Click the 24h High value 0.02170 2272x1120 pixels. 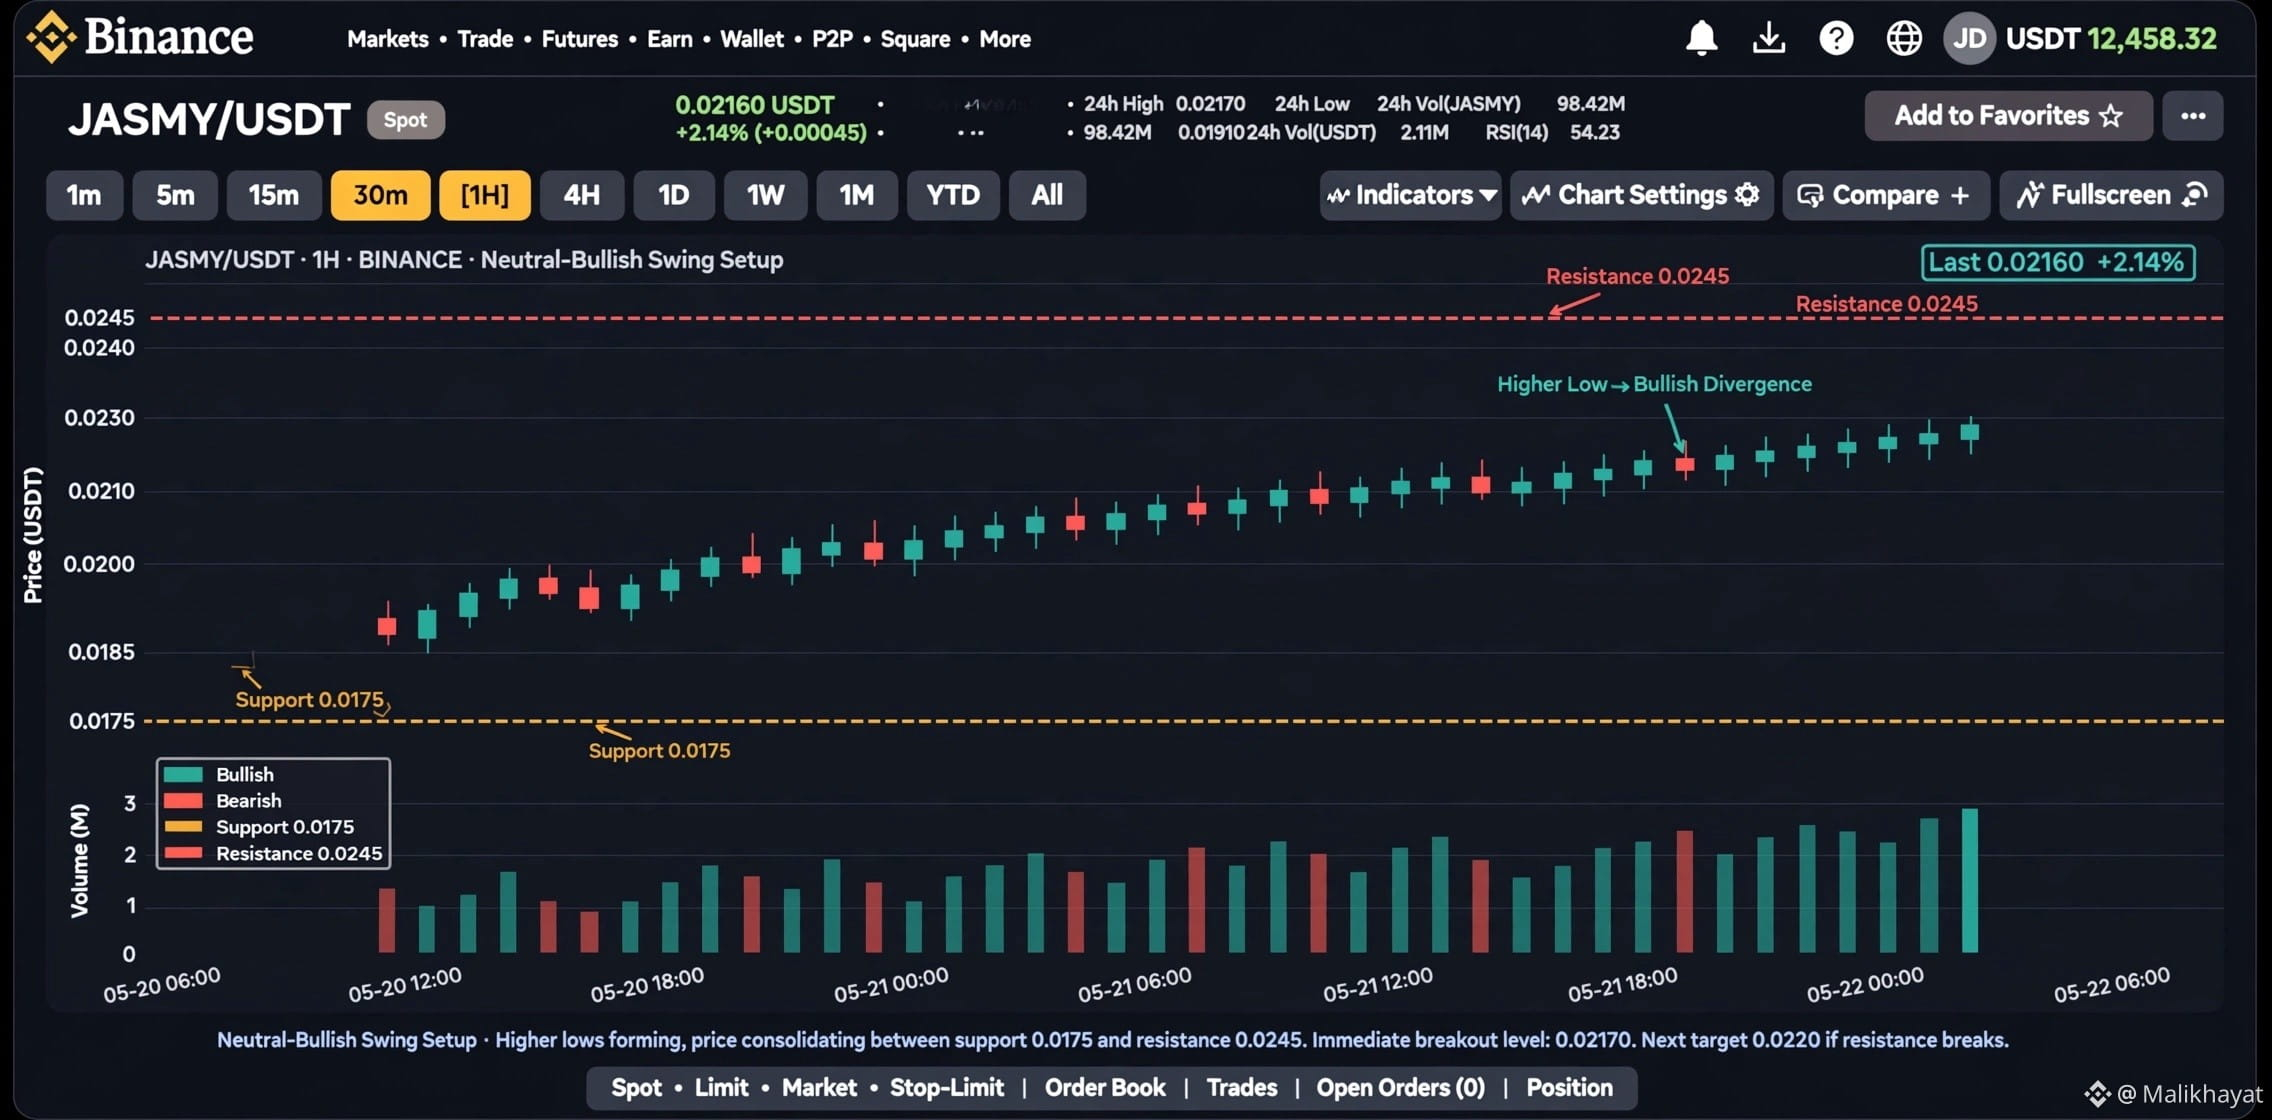click(x=1210, y=104)
